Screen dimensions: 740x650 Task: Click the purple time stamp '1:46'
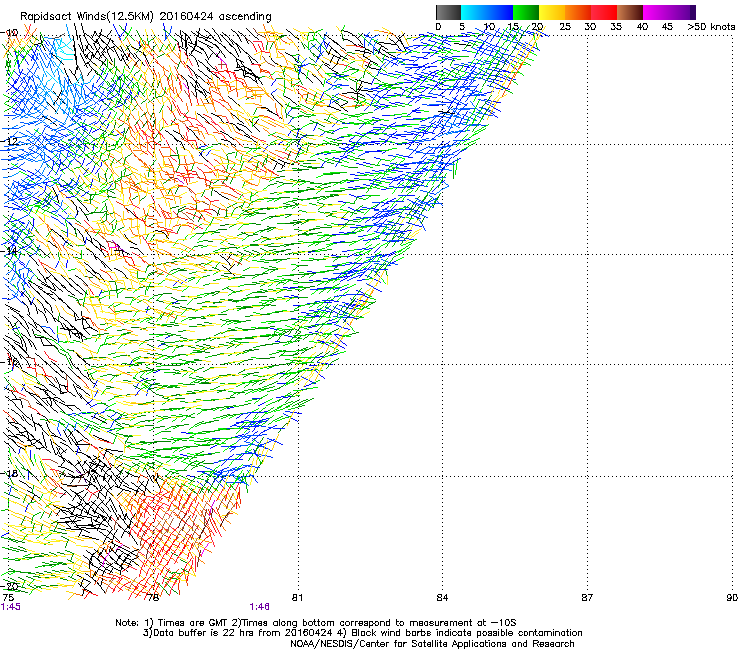click(x=260, y=607)
